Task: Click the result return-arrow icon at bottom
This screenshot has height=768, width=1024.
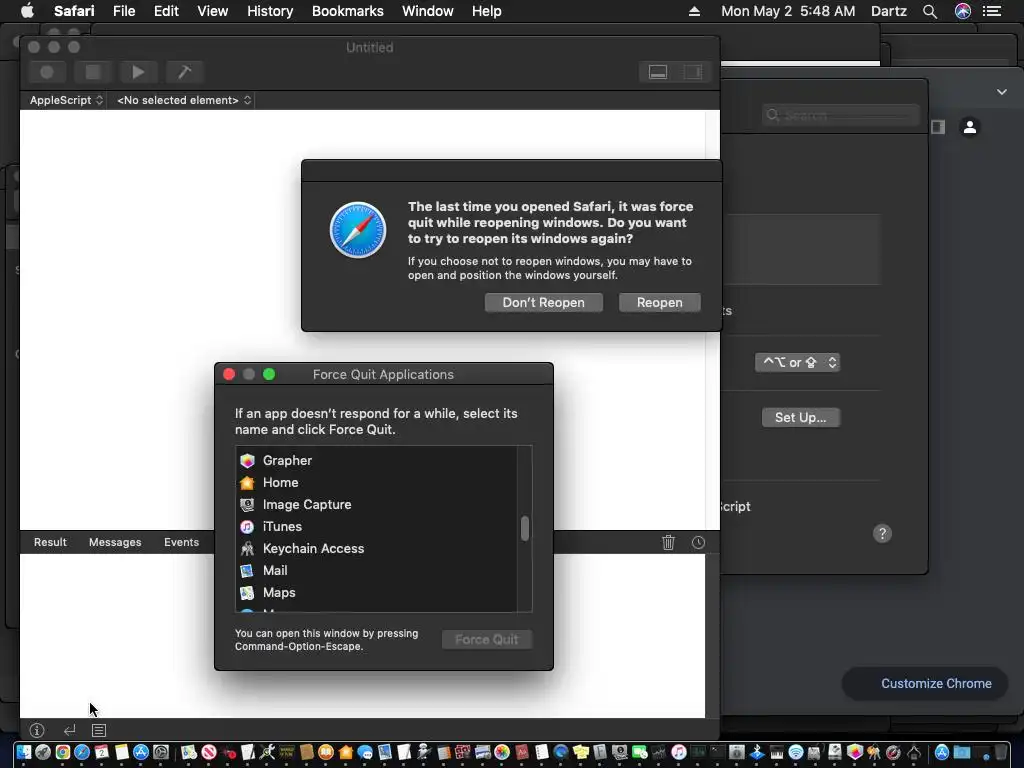Action: [x=69, y=730]
